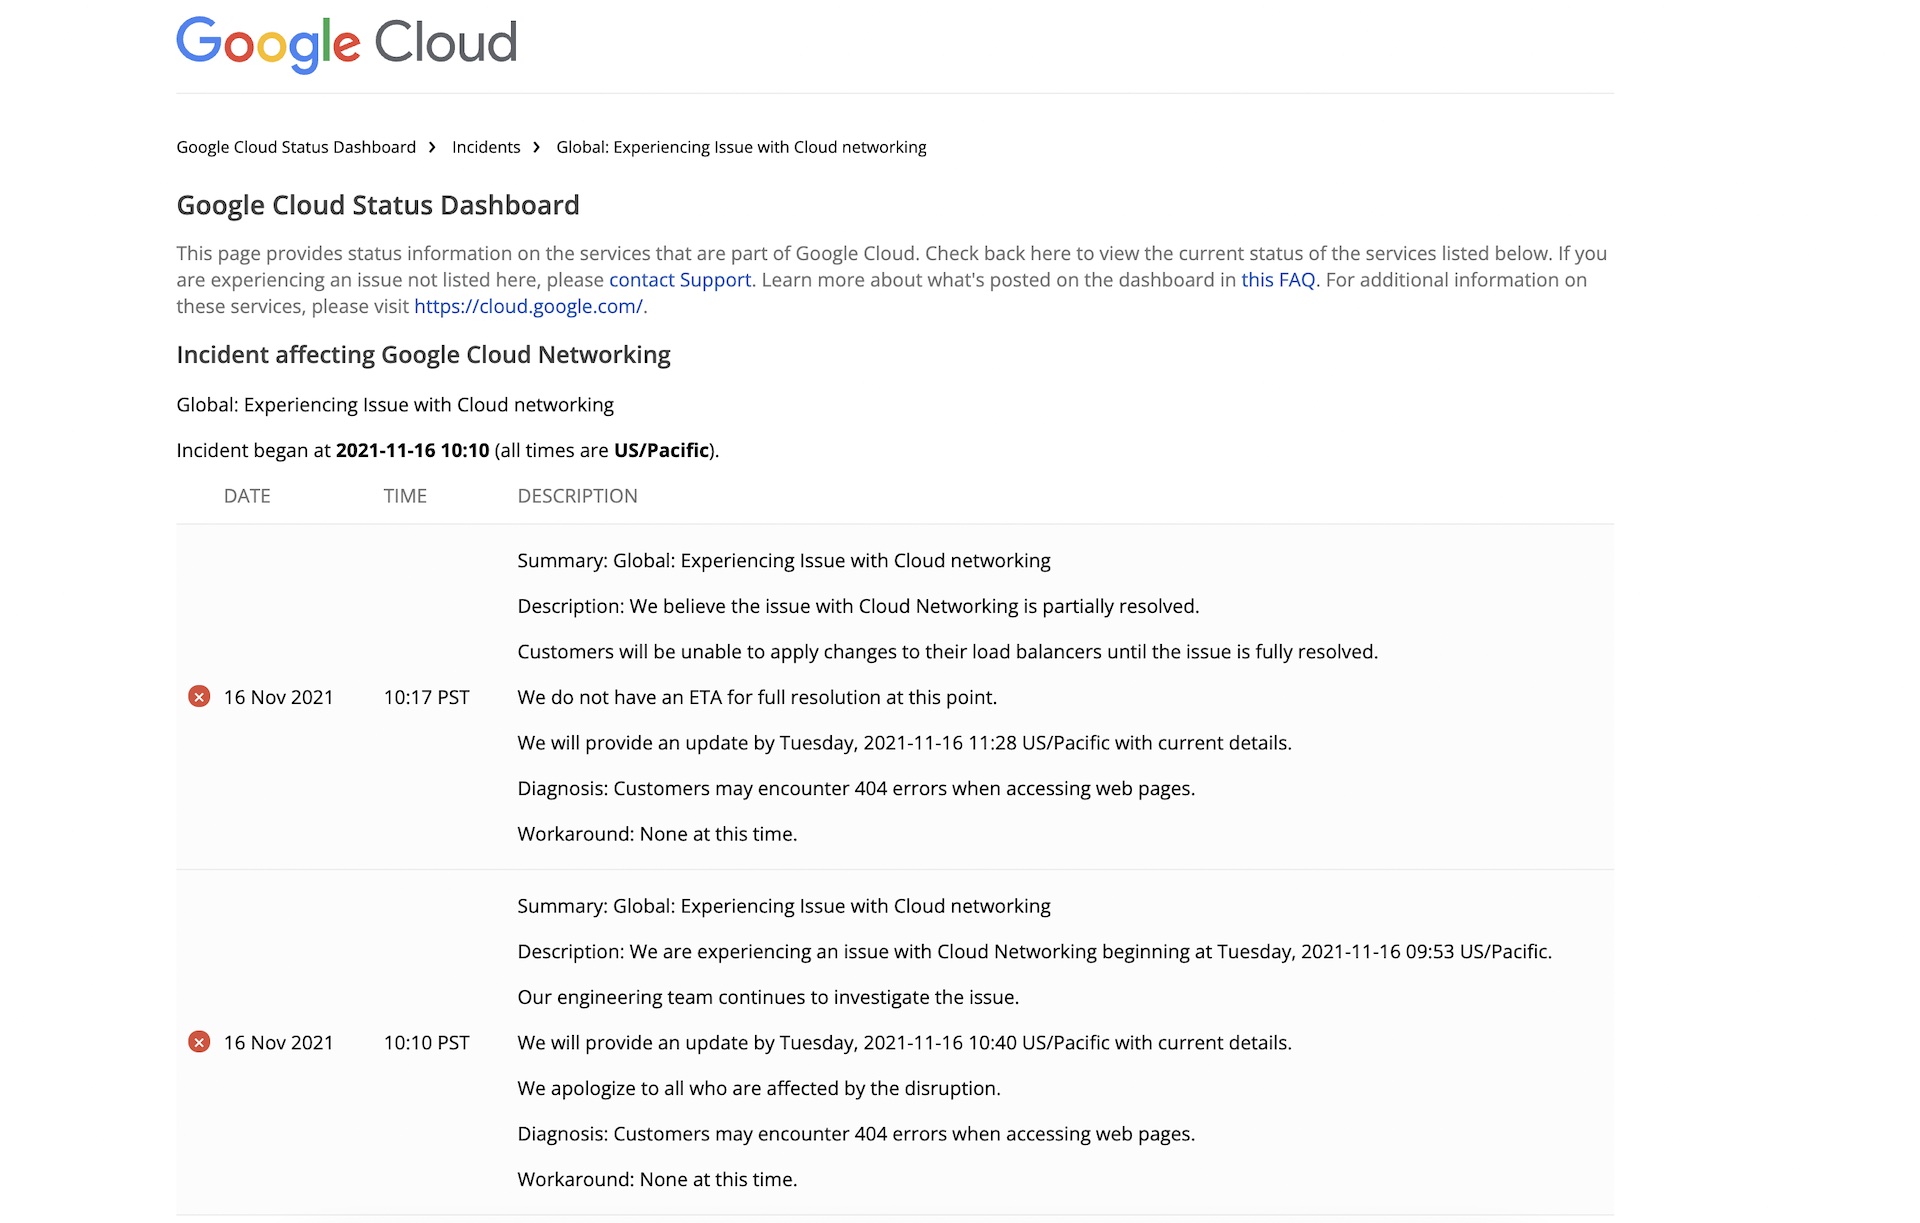Click the DATE column header
Image resolution: width=1920 pixels, height=1223 pixels.
(x=247, y=496)
